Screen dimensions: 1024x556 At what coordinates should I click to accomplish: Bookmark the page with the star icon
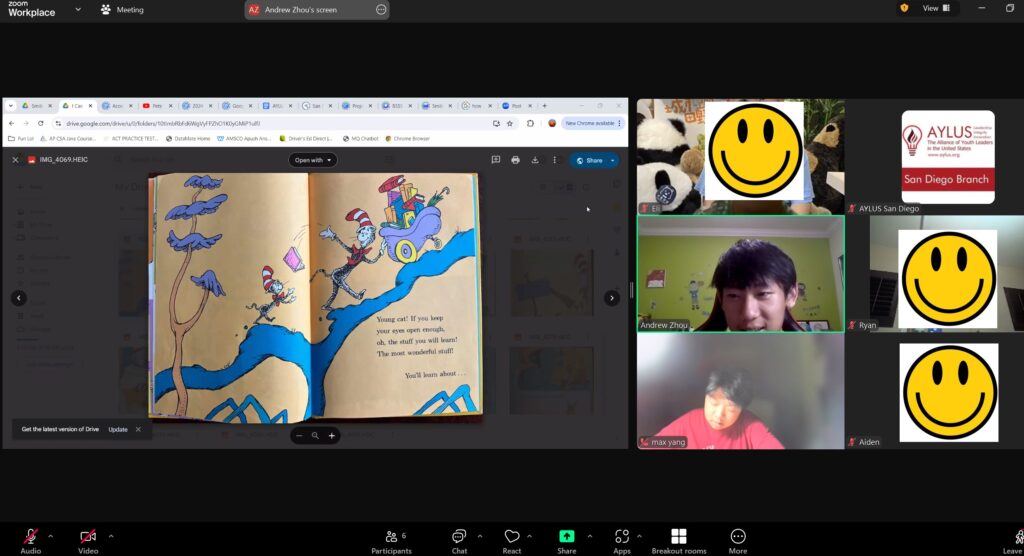(510, 123)
